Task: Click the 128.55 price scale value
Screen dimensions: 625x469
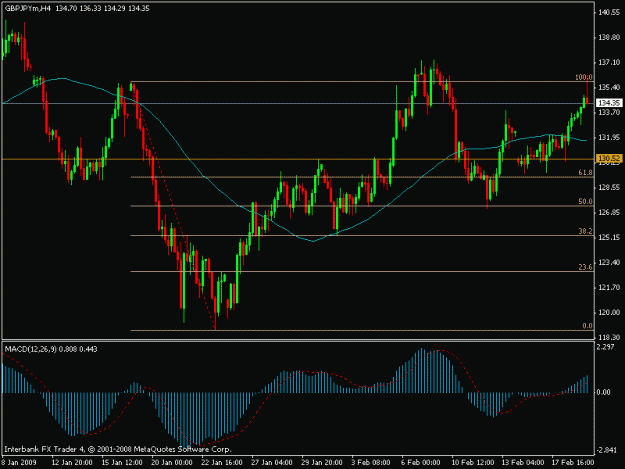Action: coord(609,187)
